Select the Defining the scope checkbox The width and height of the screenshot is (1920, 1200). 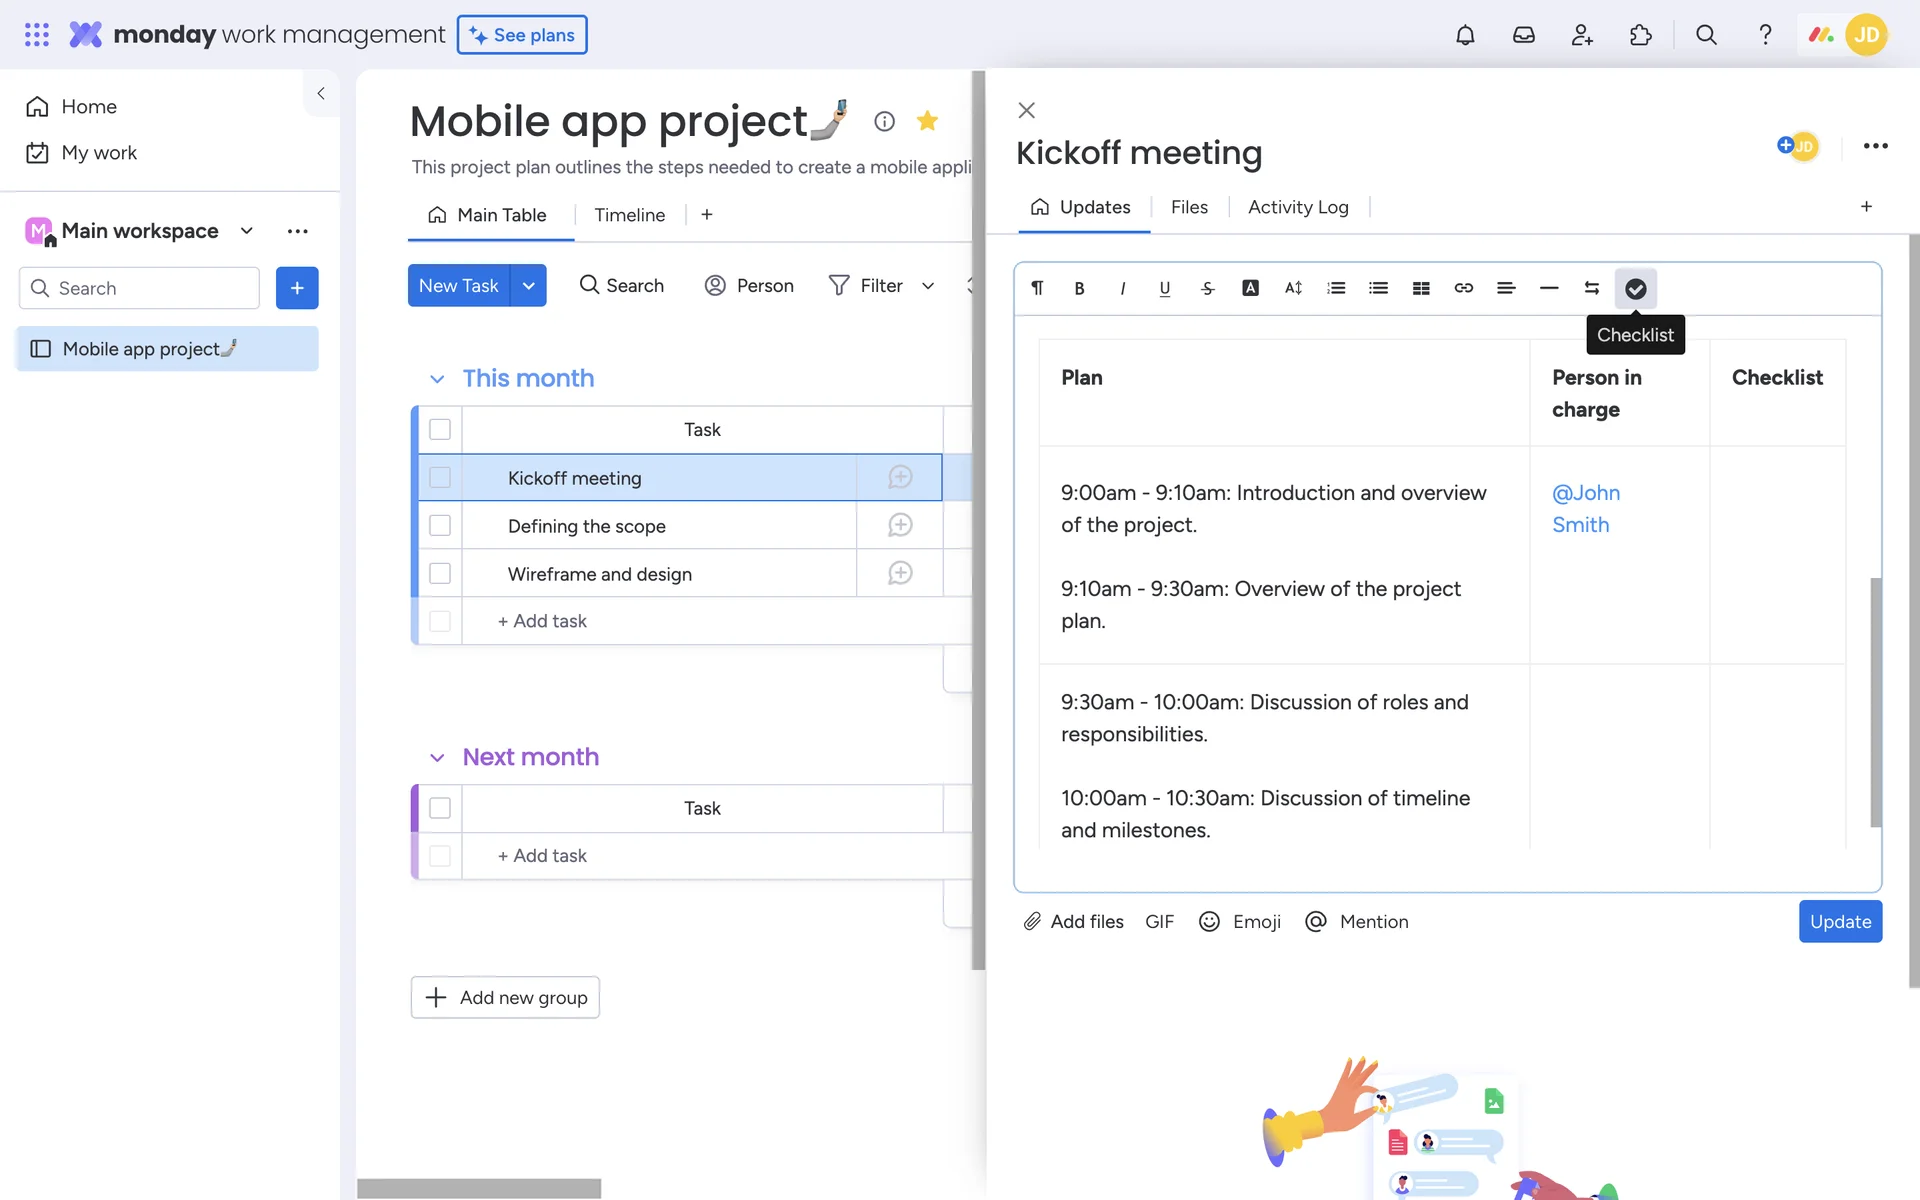coord(440,526)
